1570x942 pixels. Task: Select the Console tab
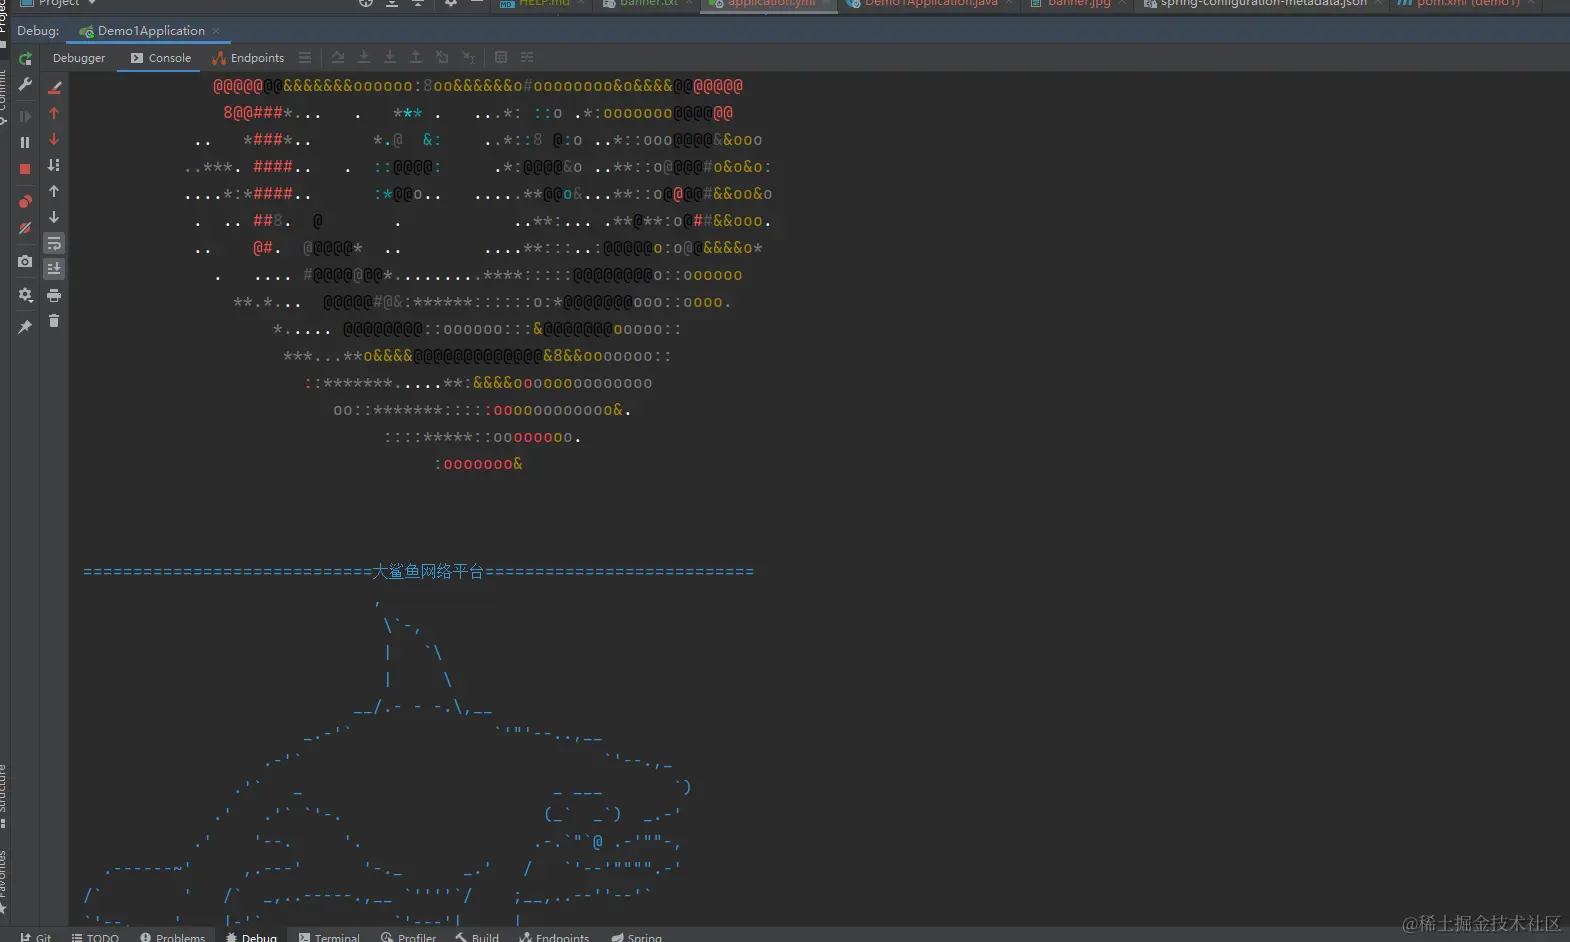pyautogui.click(x=160, y=58)
